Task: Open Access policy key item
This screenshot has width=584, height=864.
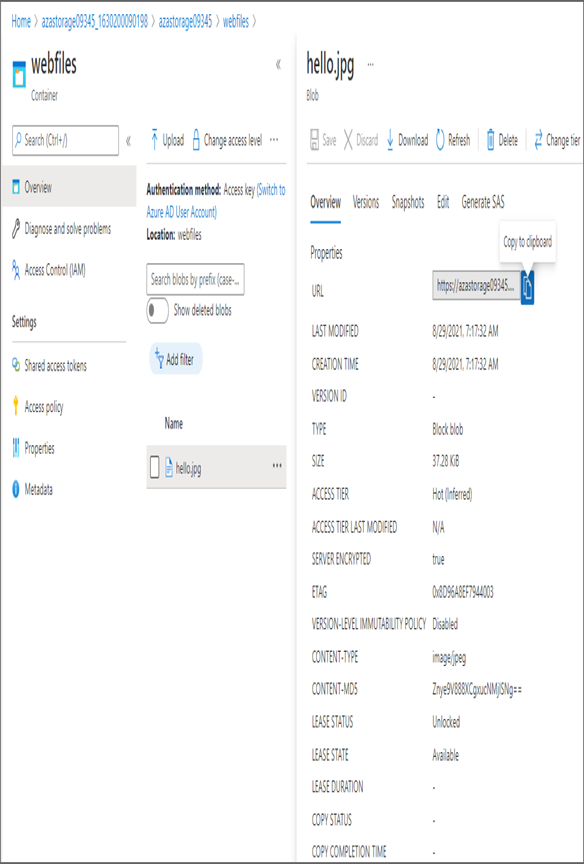Action: click(x=37, y=407)
